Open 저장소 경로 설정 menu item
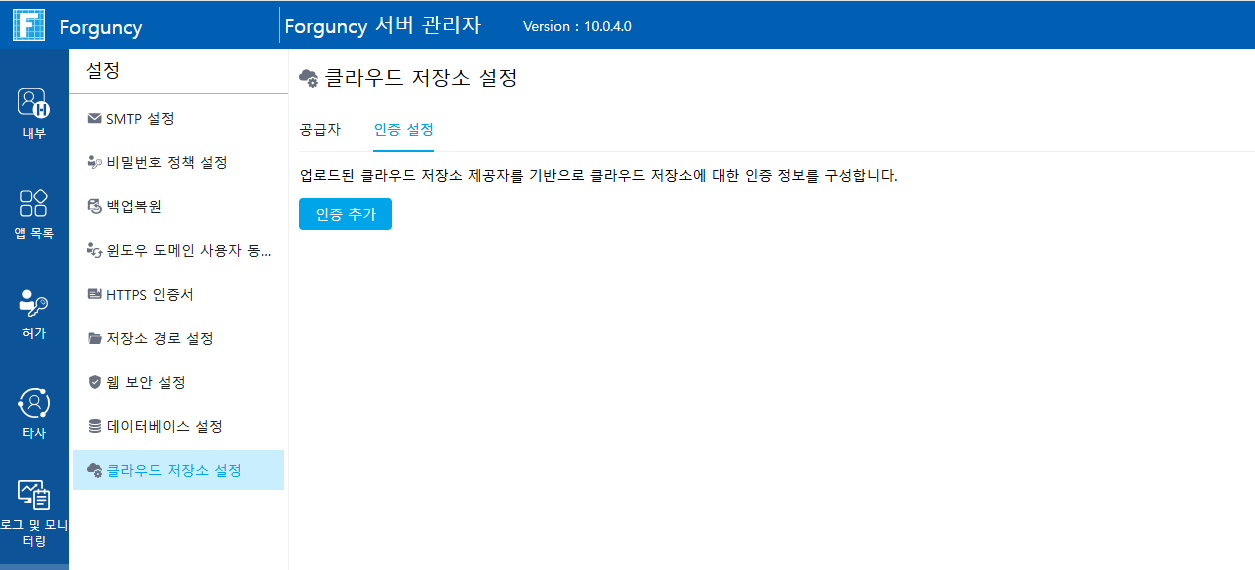 [178, 338]
